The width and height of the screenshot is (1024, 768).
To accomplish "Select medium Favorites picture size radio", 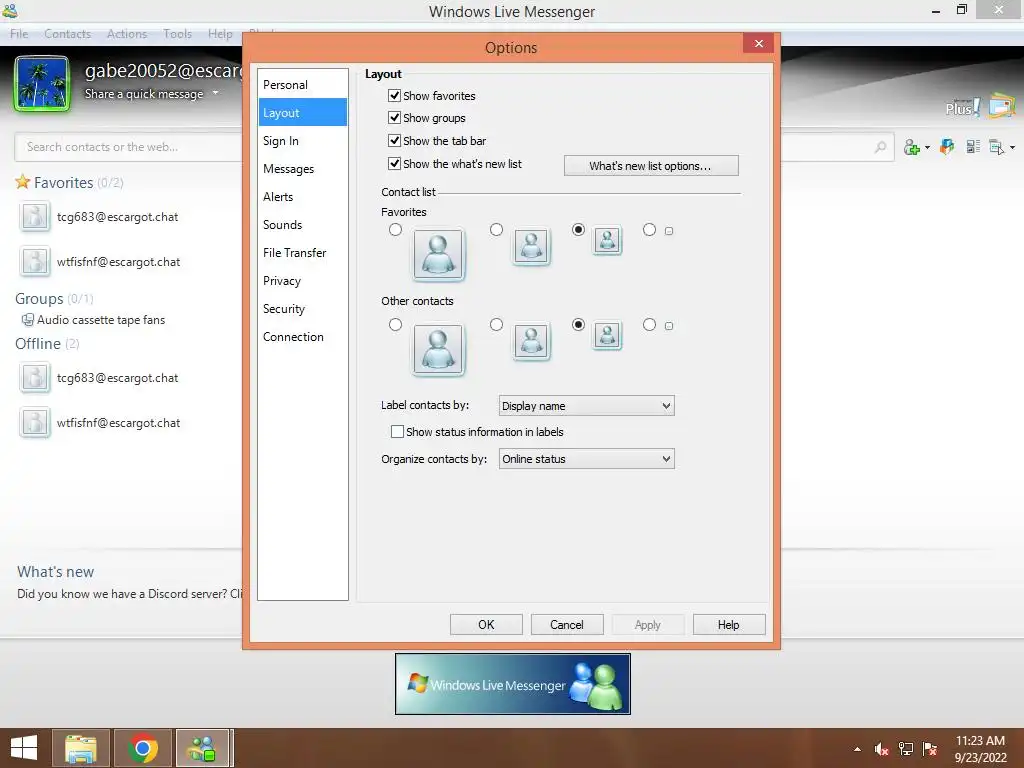I will click(496, 230).
